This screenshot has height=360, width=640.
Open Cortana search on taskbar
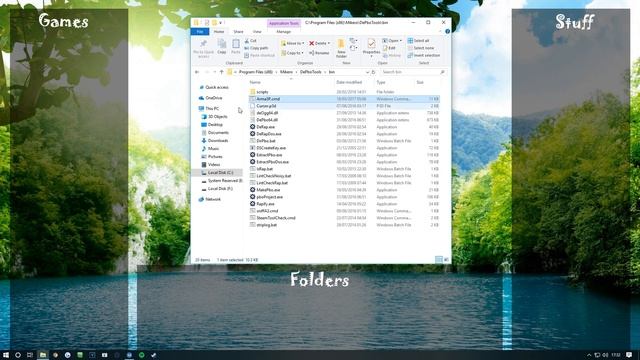[x=18, y=355]
